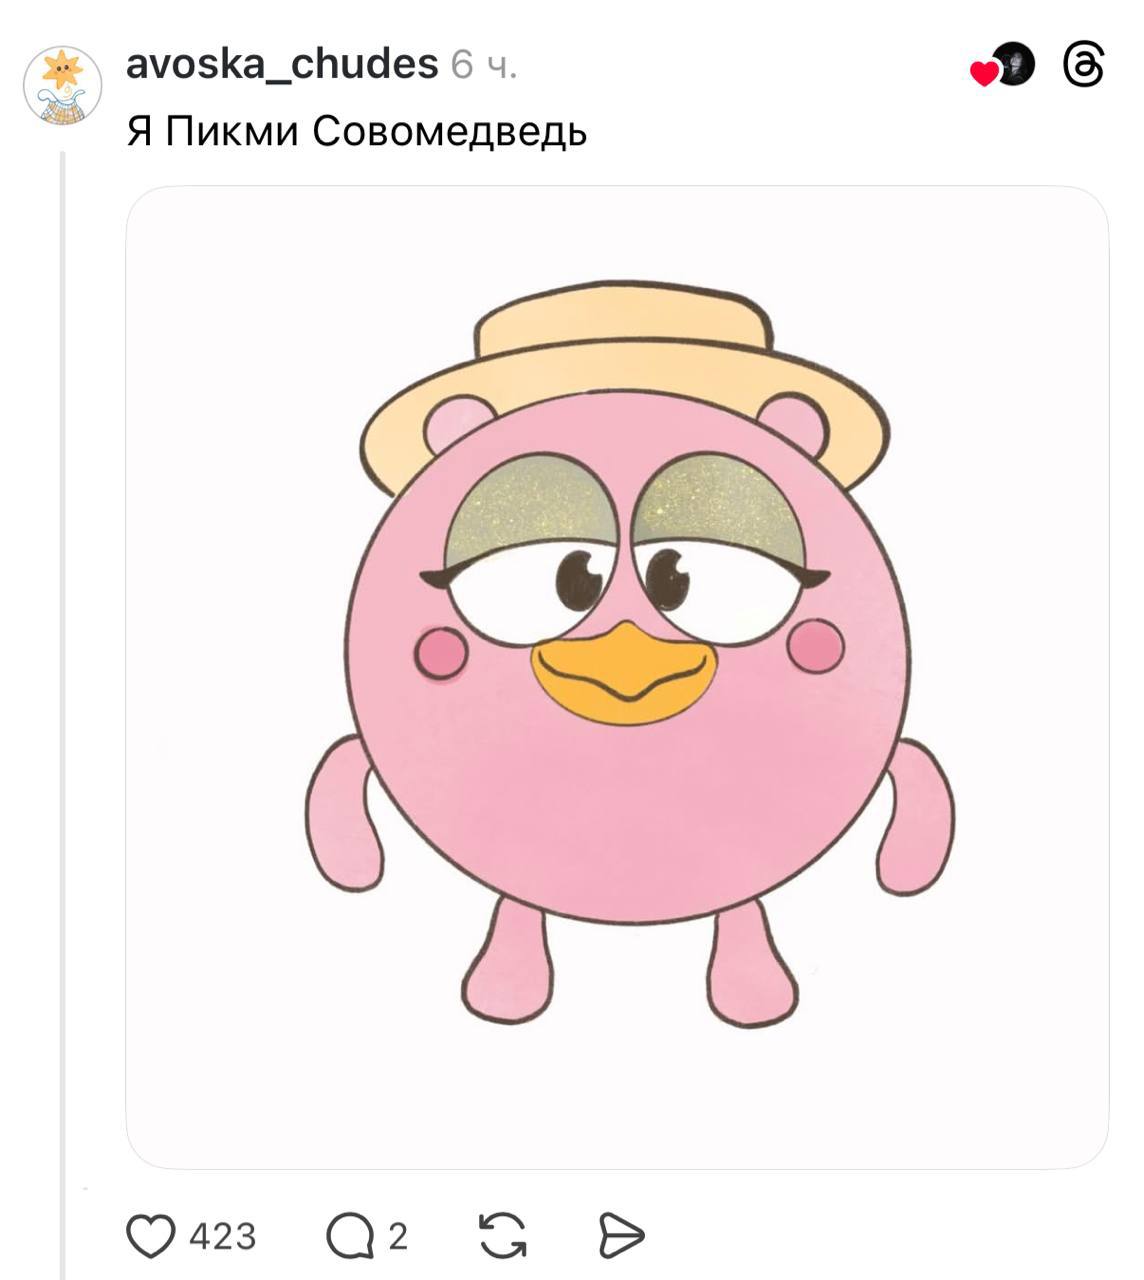Click the orange beak of the pink character
This screenshot has width=1144, height=1280.
(x=624, y=674)
